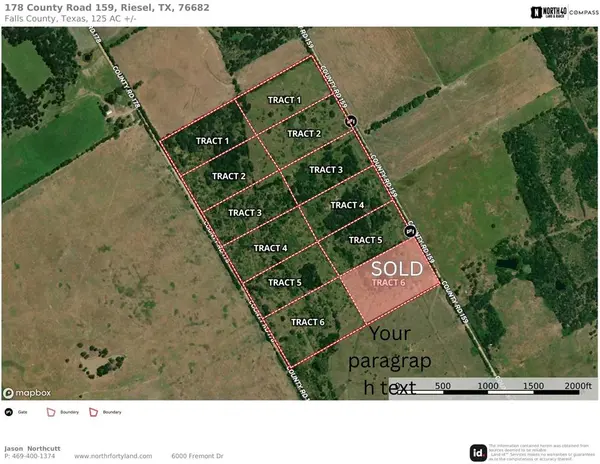The height and width of the screenshot is (464, 600).
Task: Select the TRACT 3 label on the County Rd 178 side
Action: point(245,213)
